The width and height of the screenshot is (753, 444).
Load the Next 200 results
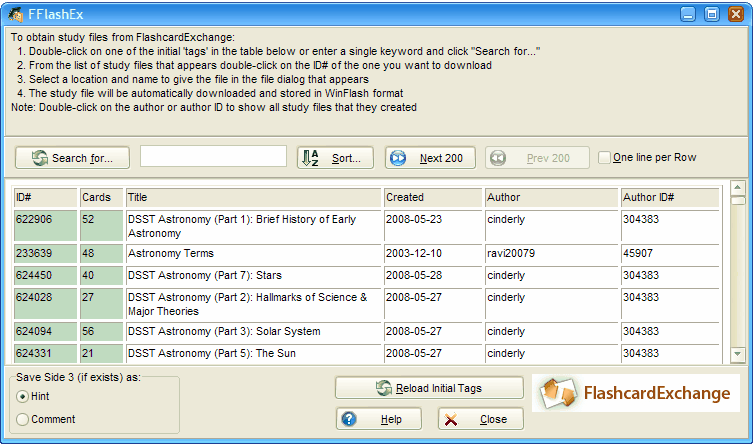pos(430,158)
